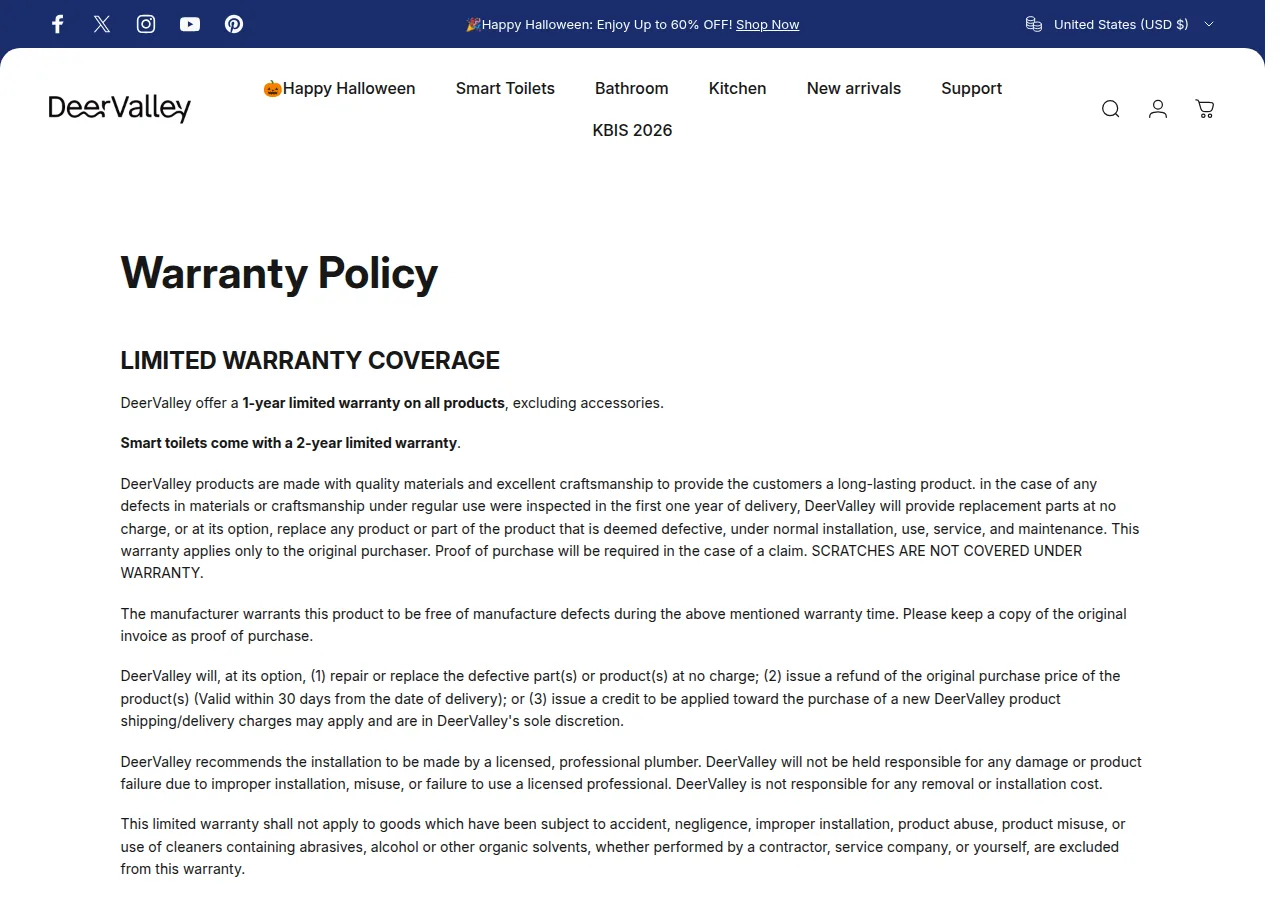Click 'SCRATCHES ARE NOT COVERED UNDER' text

tap(947, 551)
